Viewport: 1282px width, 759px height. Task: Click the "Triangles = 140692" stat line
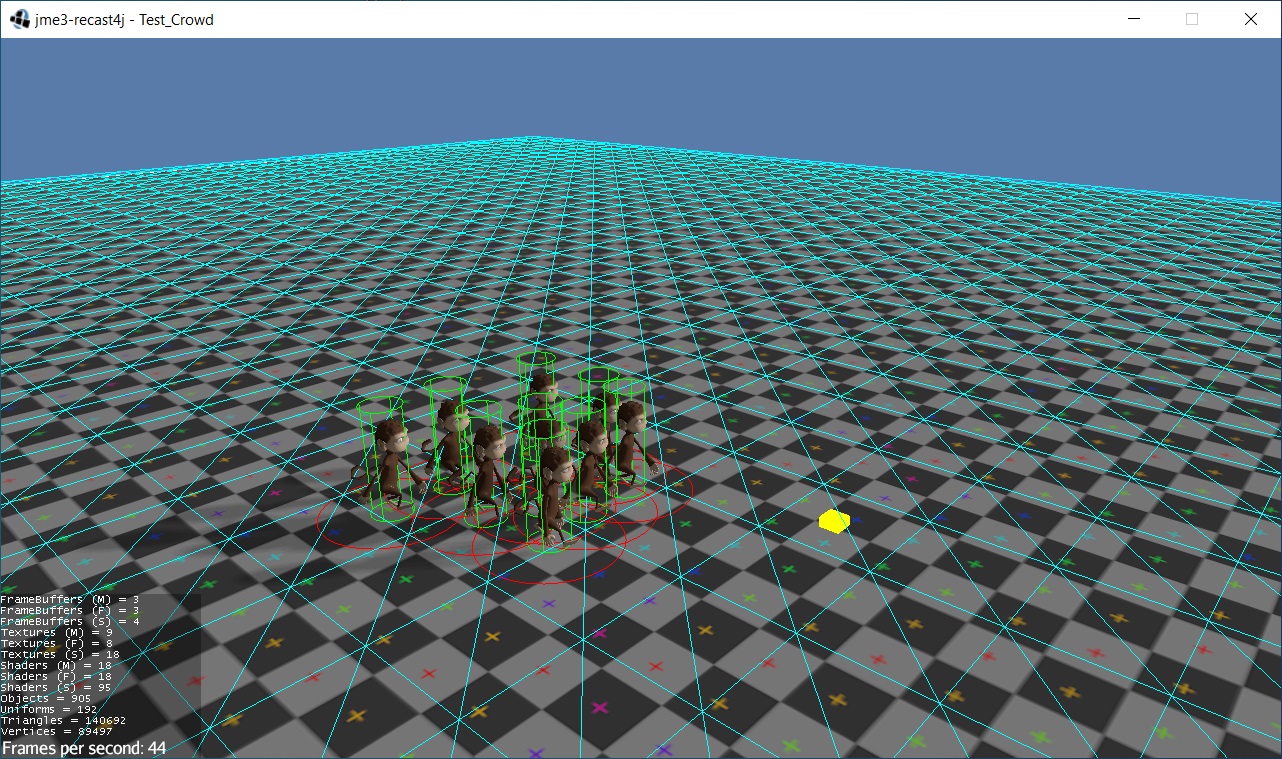(x=63, y=721)
